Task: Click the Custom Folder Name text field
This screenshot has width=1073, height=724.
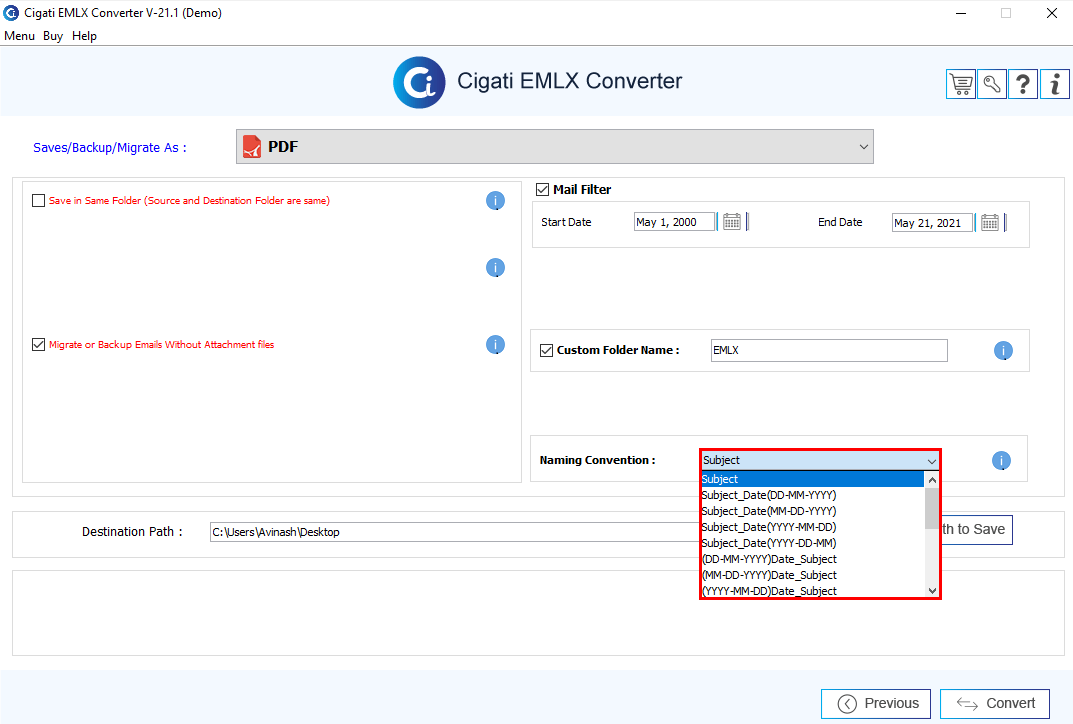Action: pyautogui.click(x=829, y=350)
